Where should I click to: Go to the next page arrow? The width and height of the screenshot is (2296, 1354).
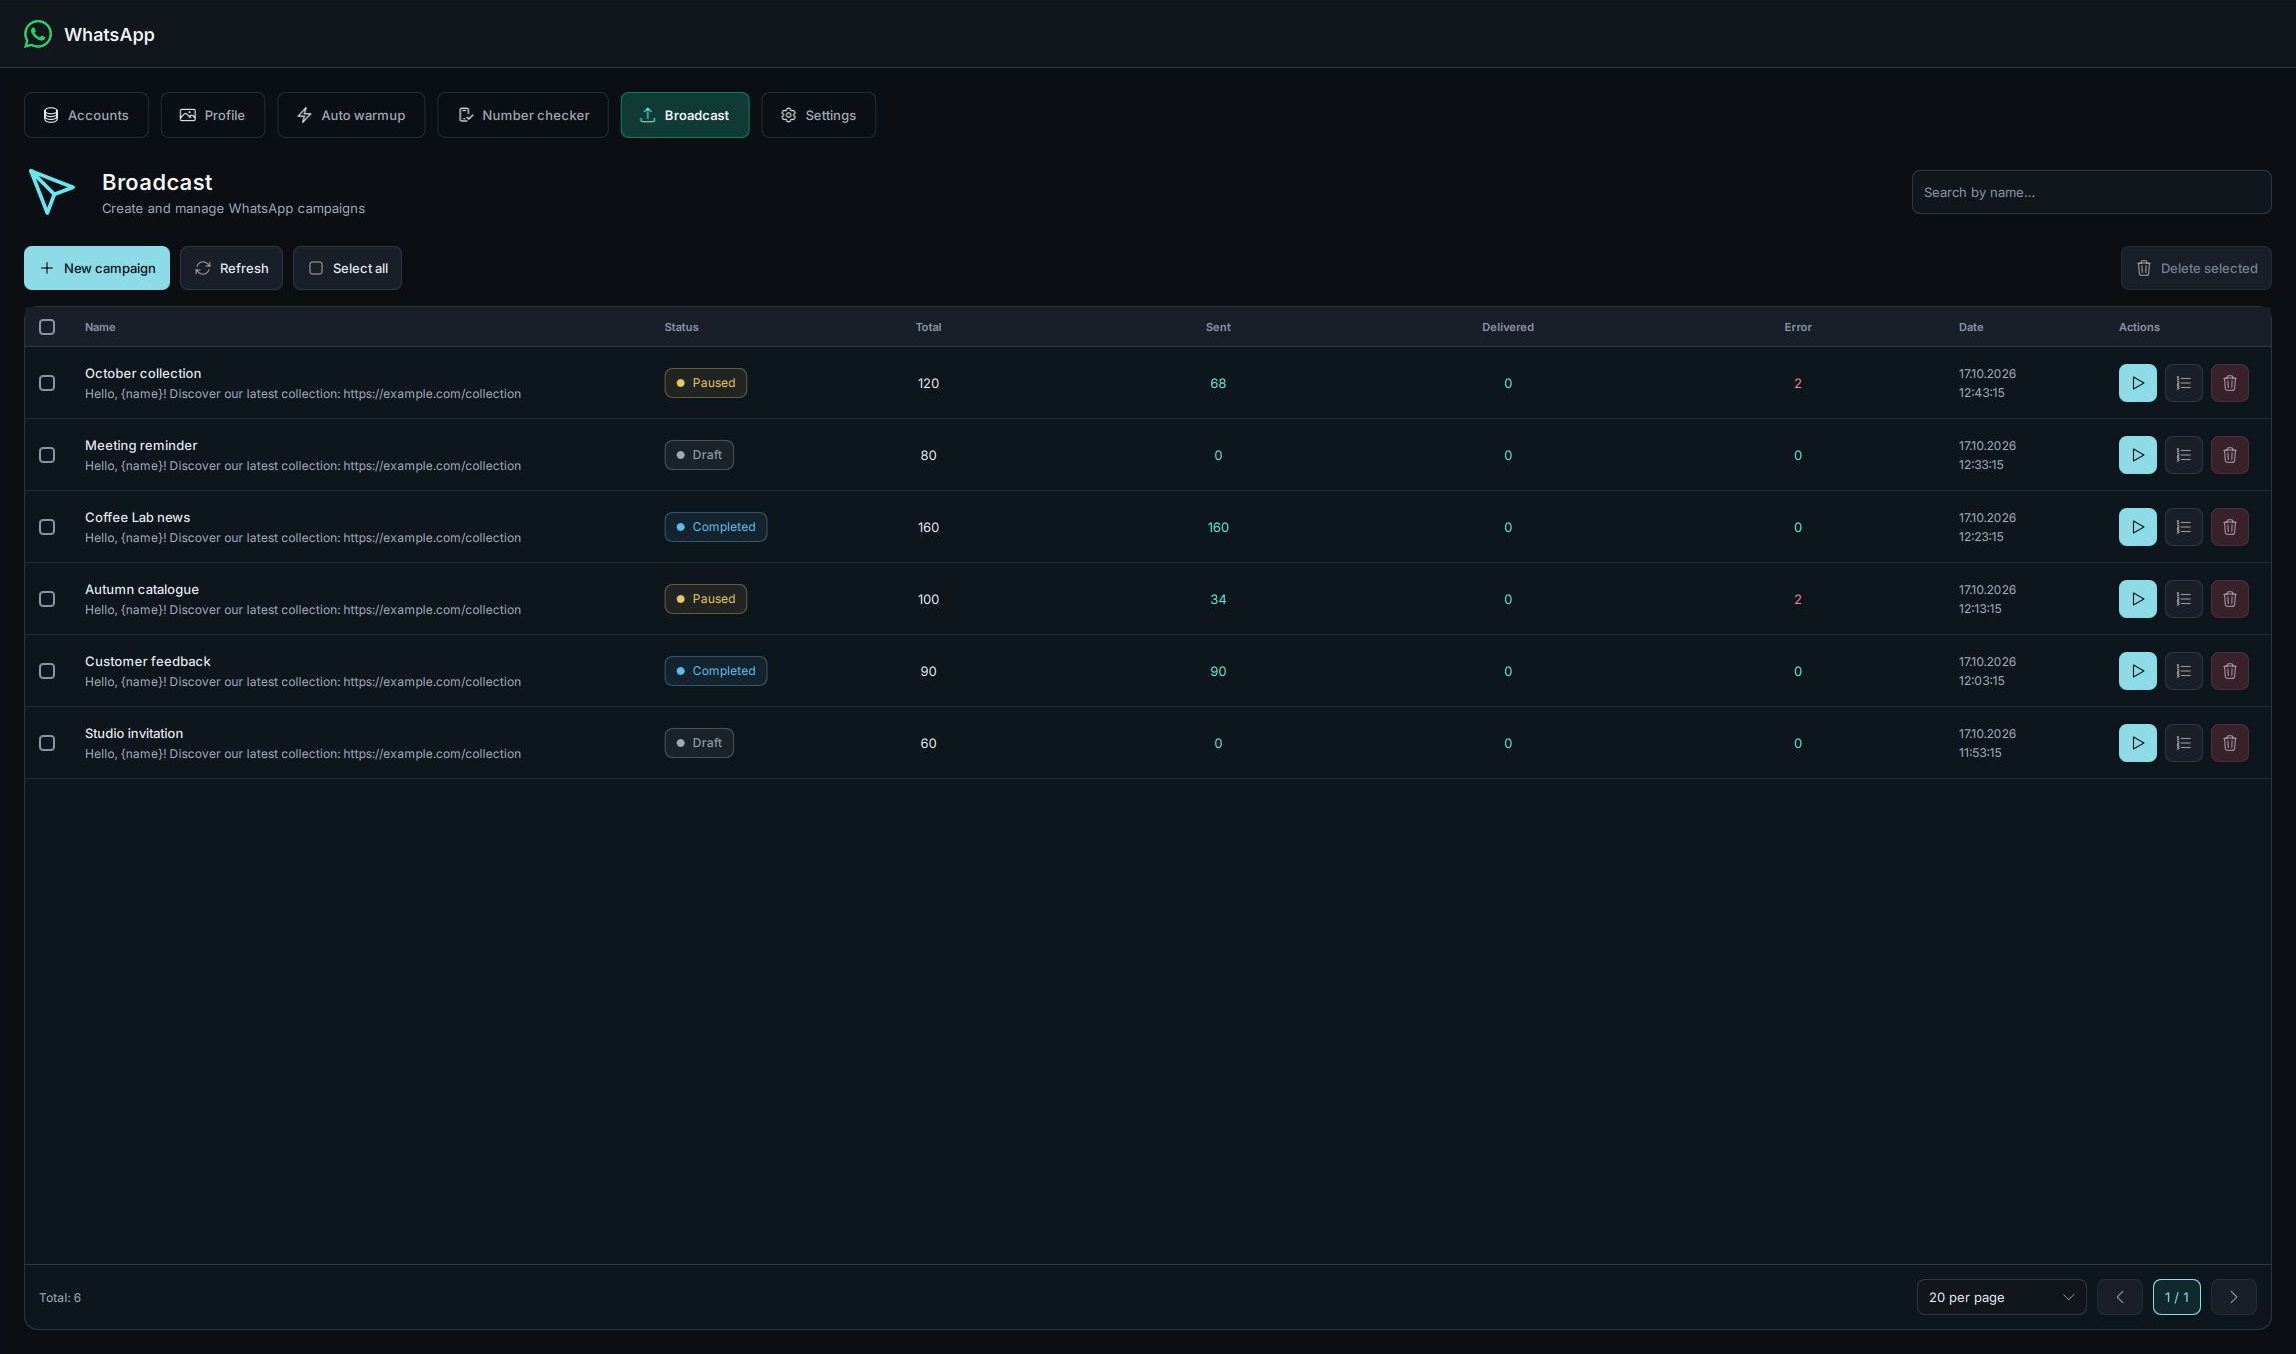click(x=2233, y=1297)
